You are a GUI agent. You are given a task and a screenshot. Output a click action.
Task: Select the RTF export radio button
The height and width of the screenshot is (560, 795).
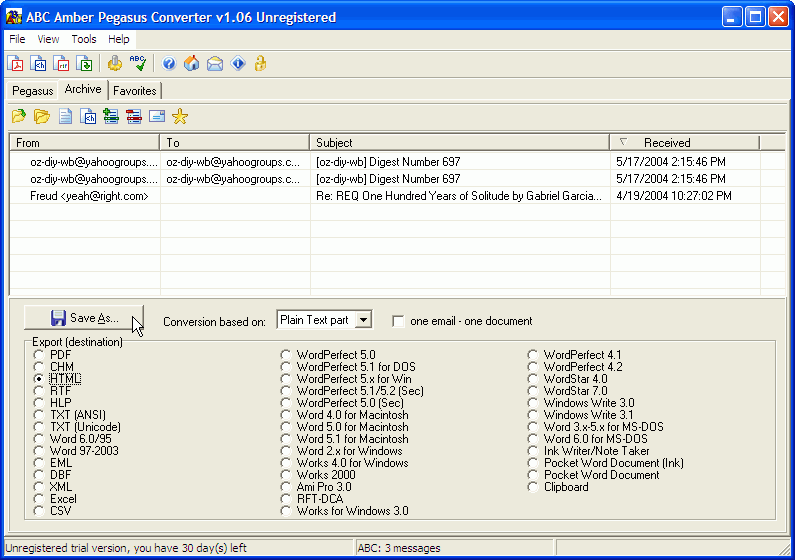point(39,391)
